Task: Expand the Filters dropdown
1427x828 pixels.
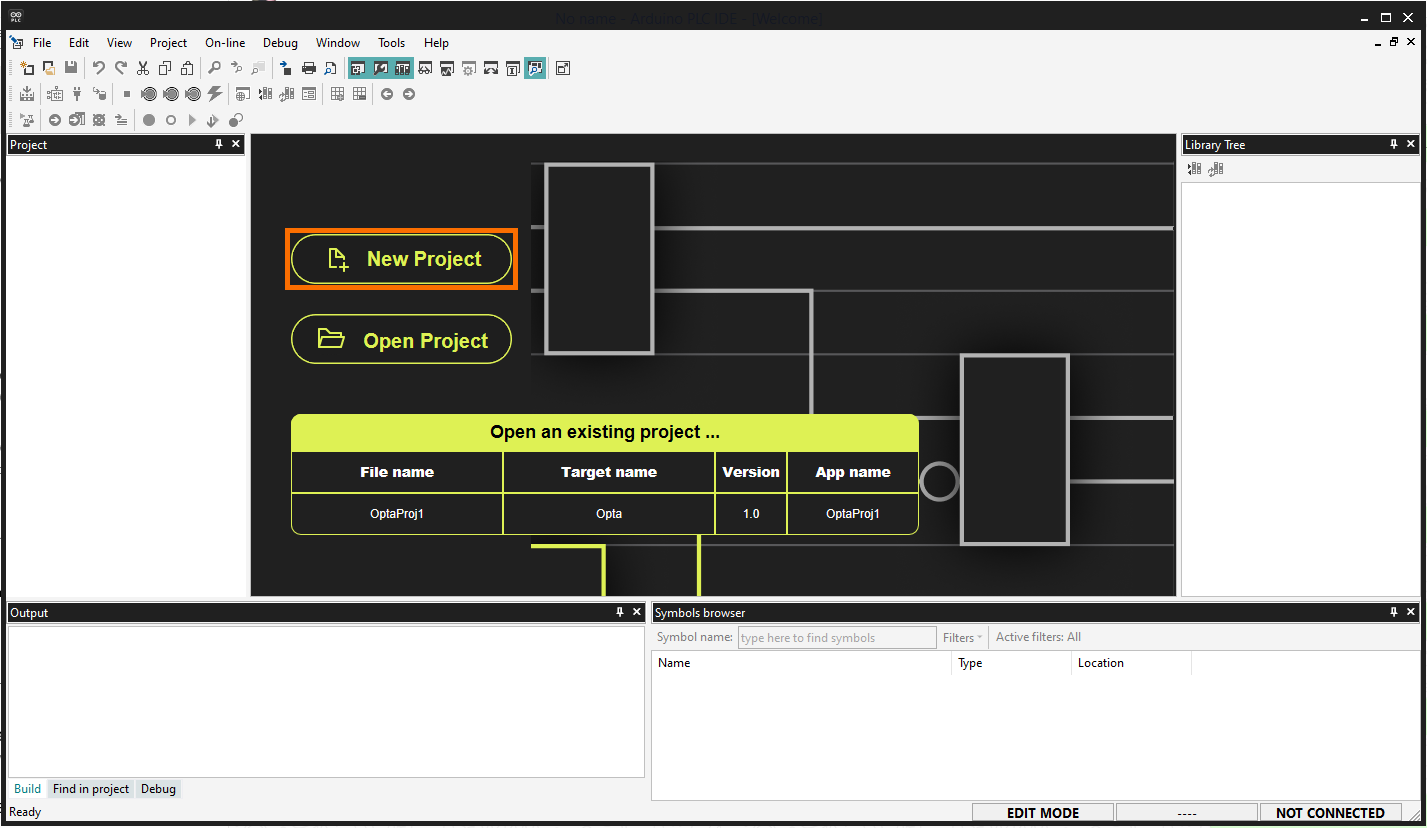Action: [x=962, y=637]
